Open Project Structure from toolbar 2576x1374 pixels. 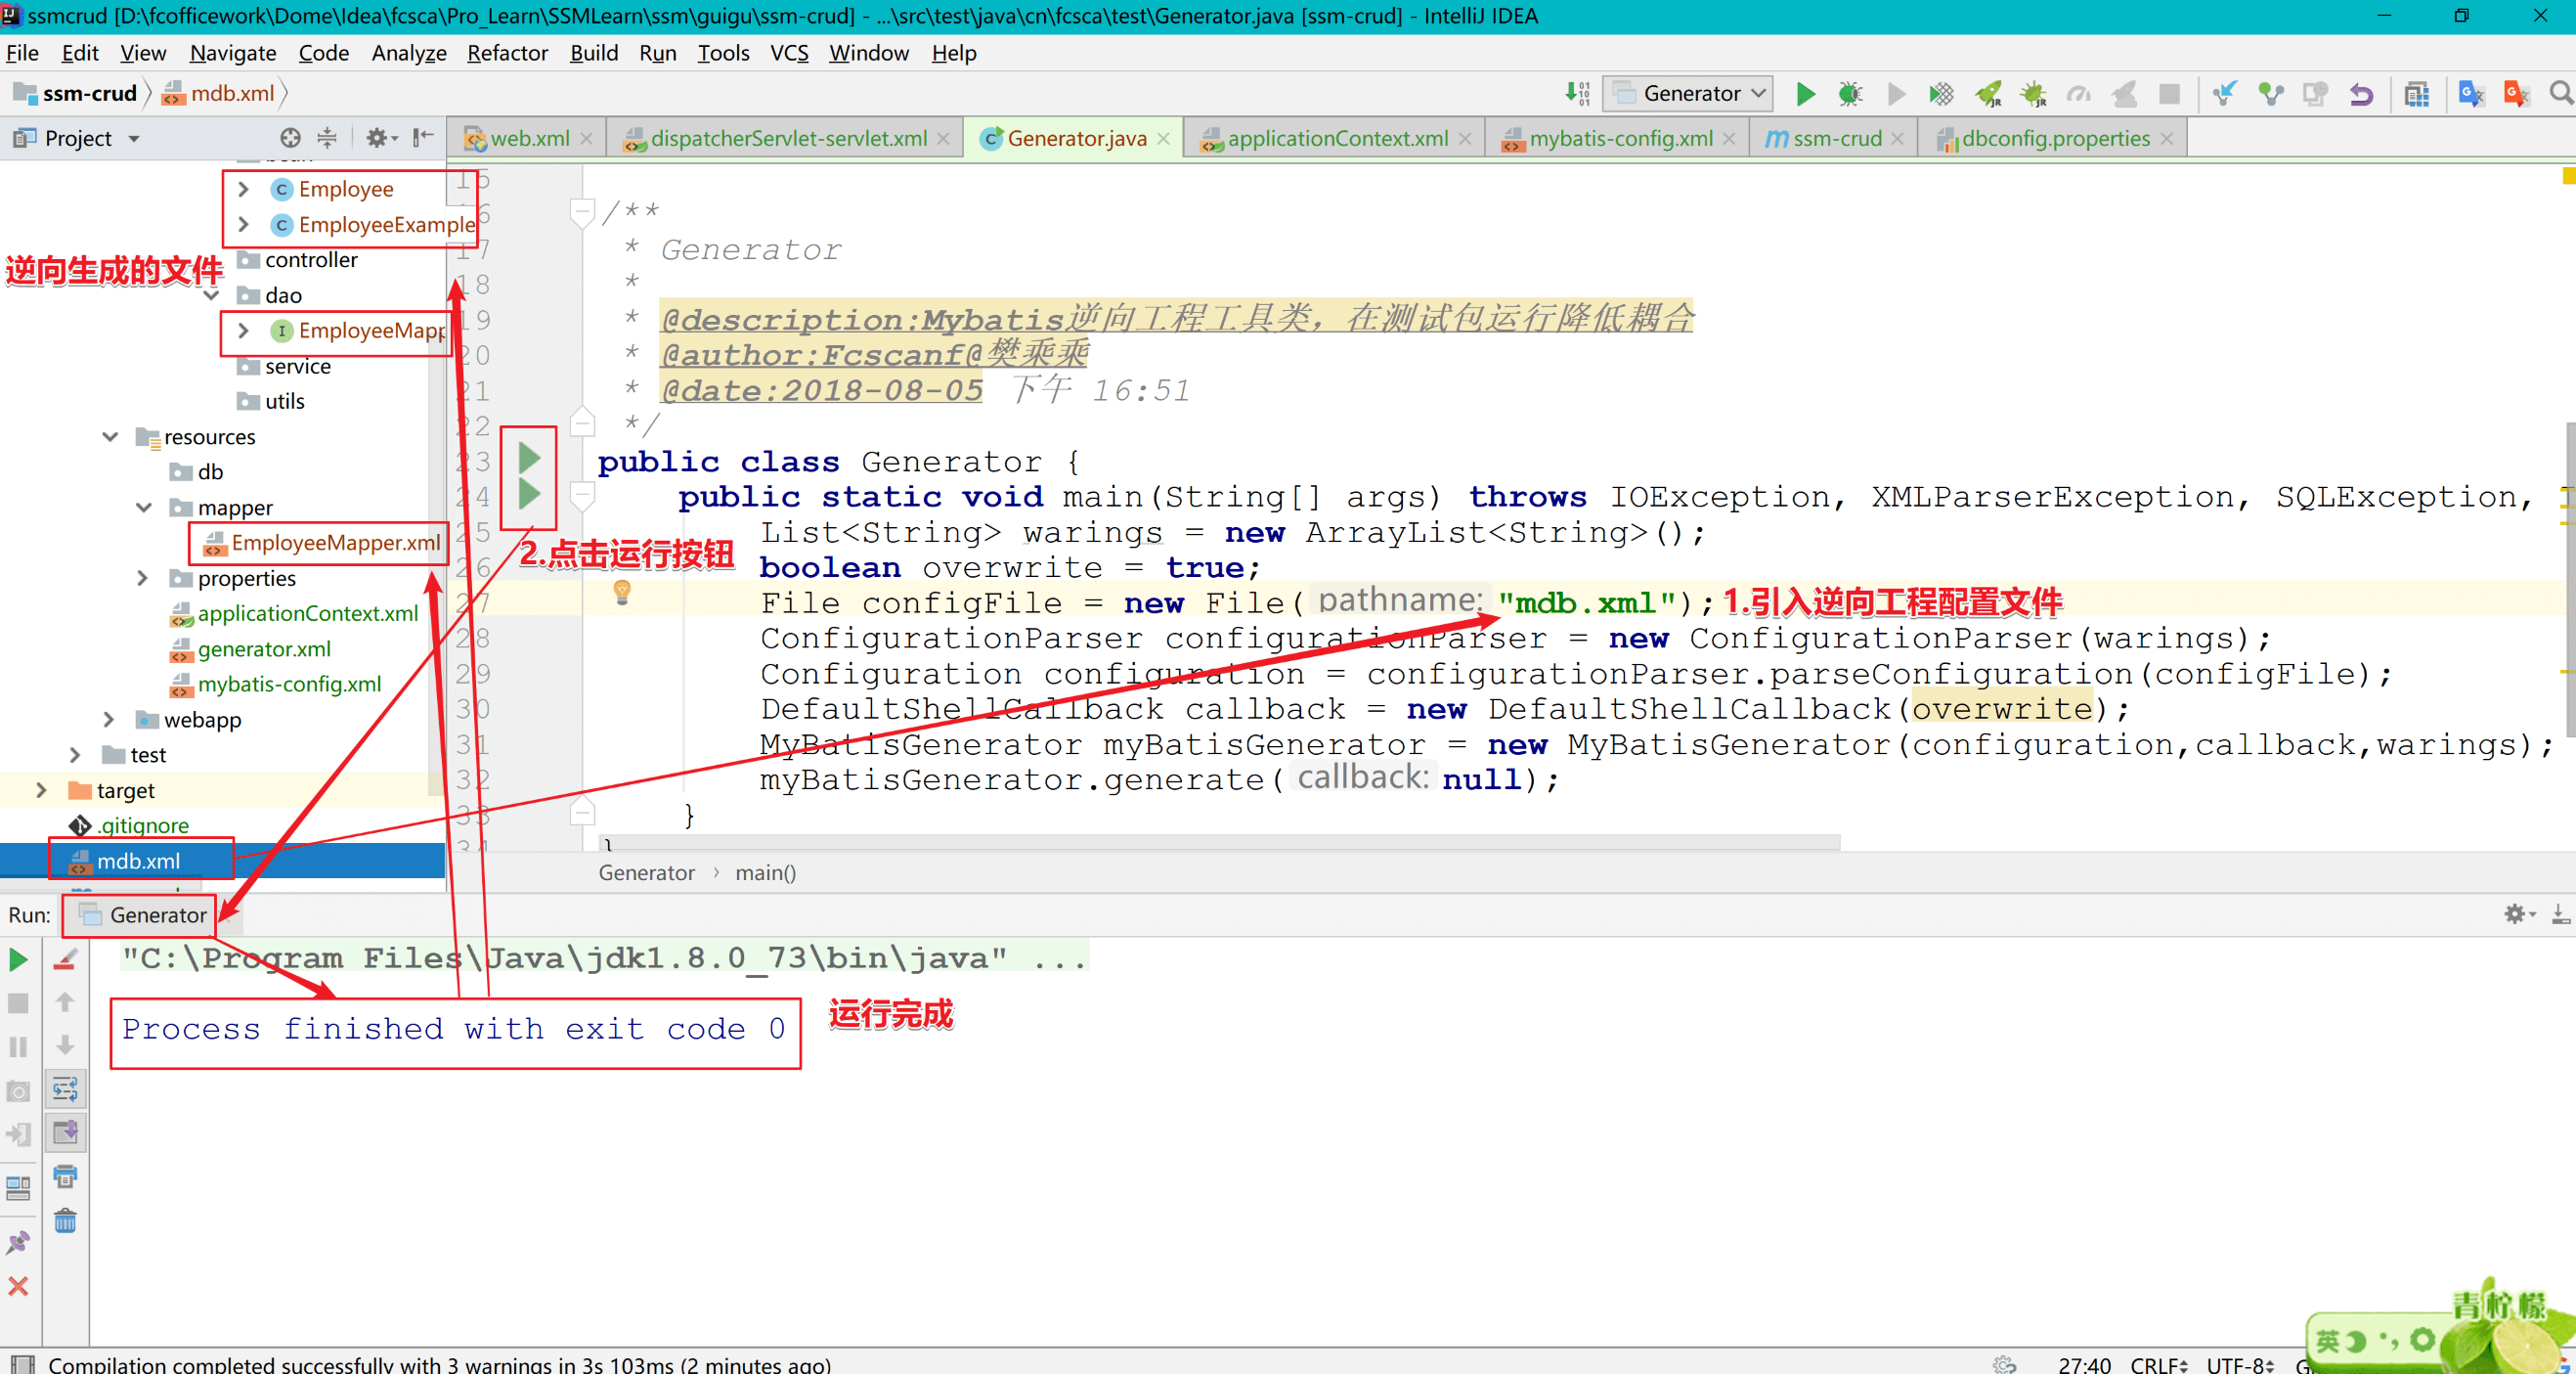click(2417, 94)
